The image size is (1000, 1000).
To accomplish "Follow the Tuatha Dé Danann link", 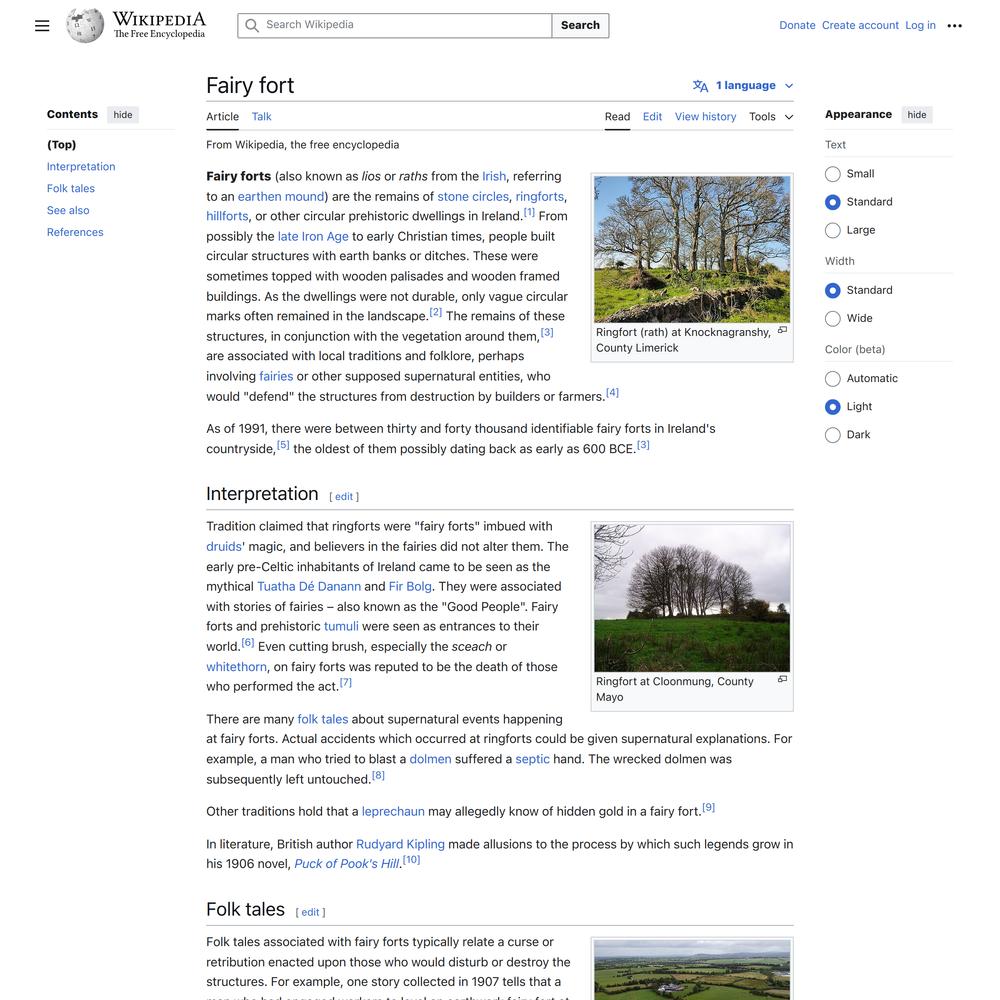I will pos(309,587).
